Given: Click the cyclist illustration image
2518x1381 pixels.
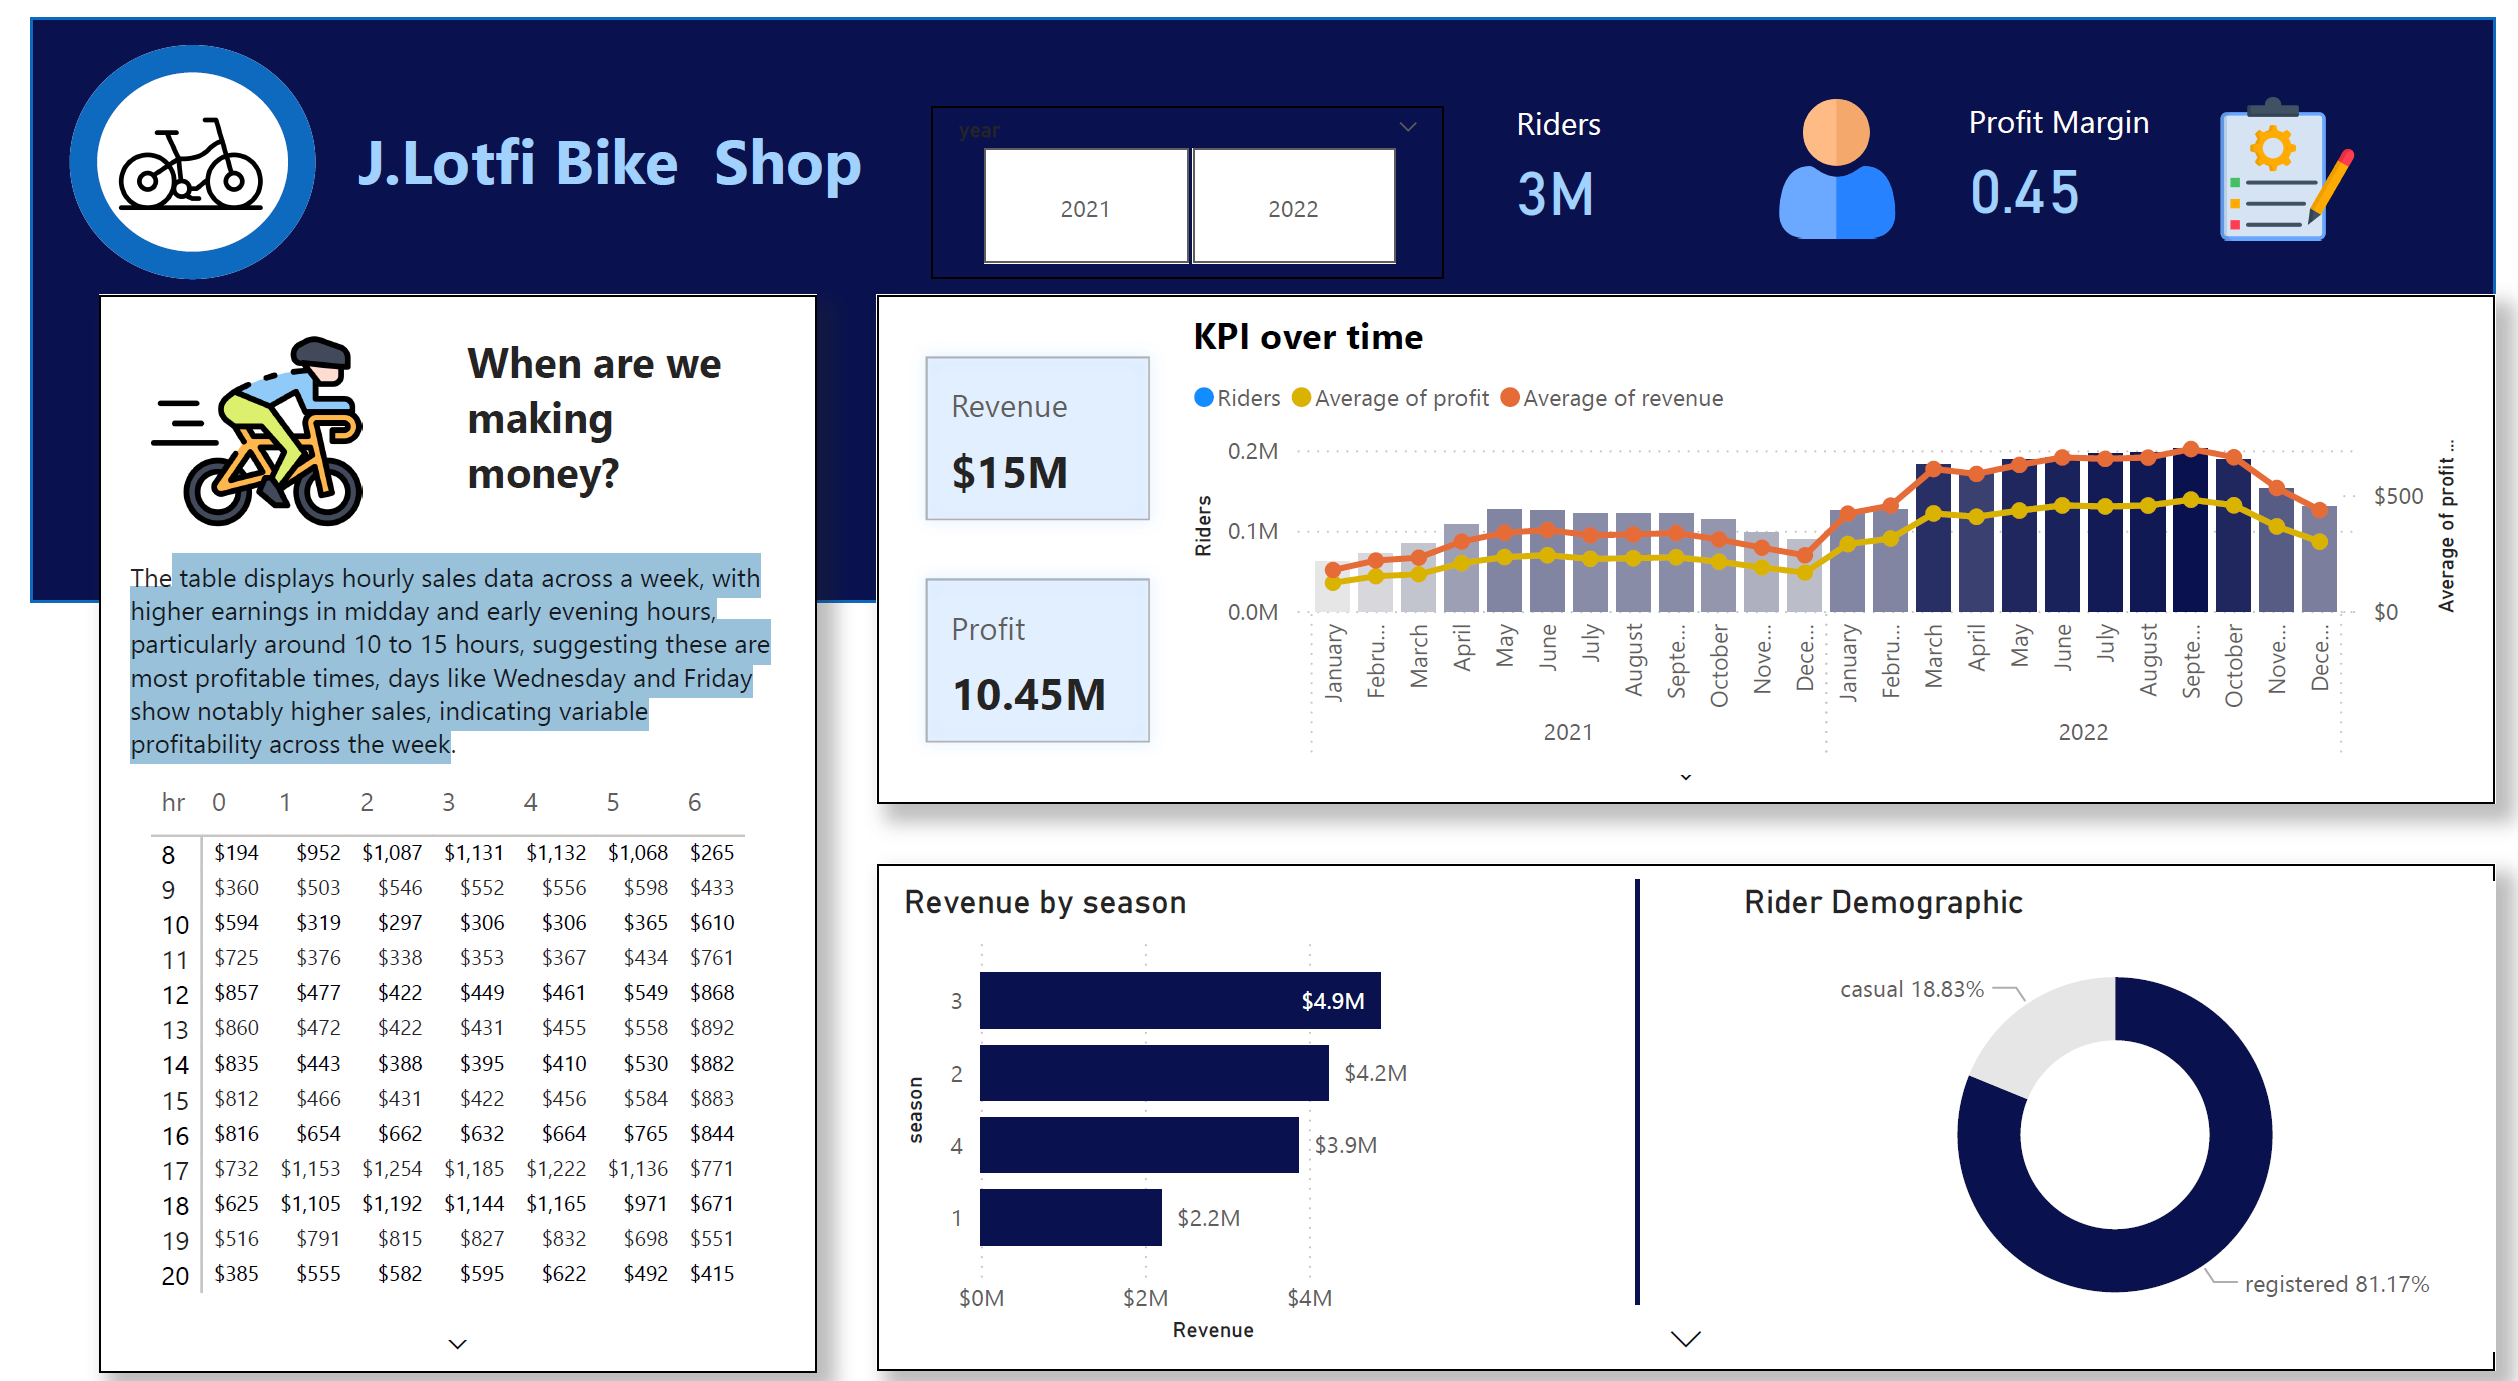Looking at the screenshot, I should click(262, 432).
